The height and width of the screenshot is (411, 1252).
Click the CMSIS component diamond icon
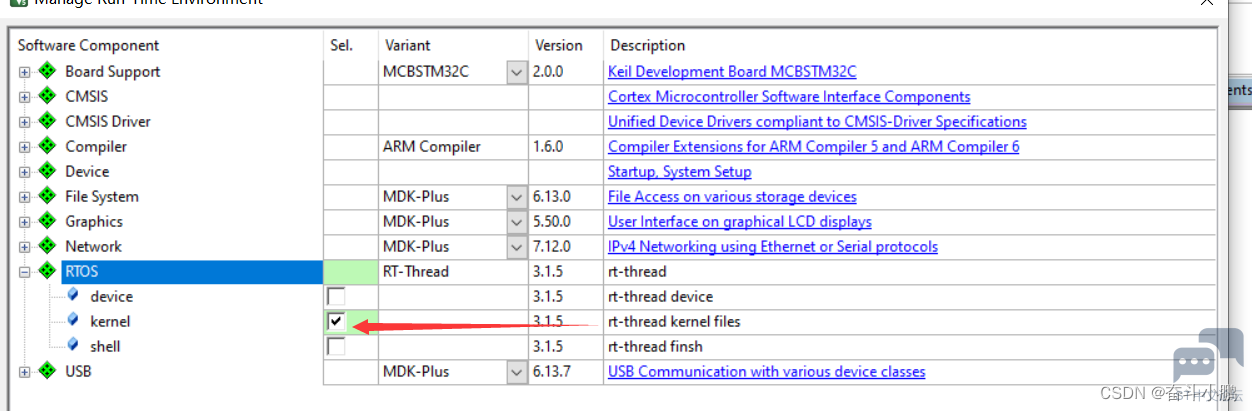[46, 96]
